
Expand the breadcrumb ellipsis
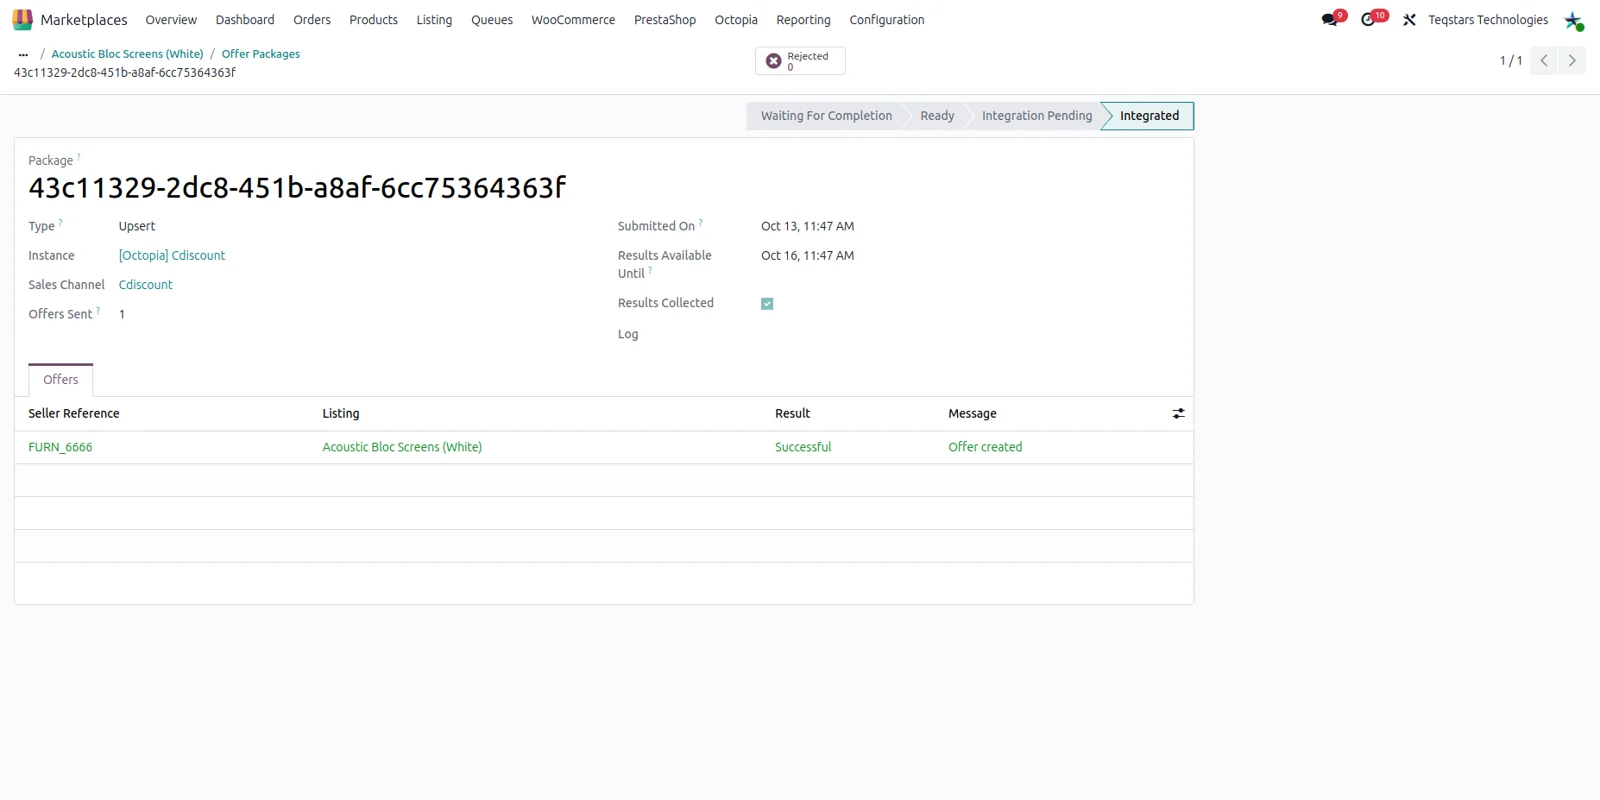pos(23,54)
